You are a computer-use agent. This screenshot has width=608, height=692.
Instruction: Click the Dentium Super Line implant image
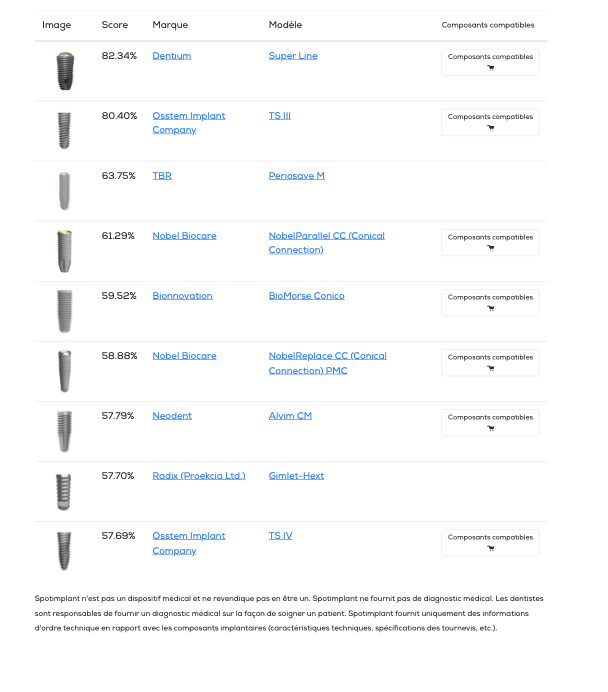point(65,71)
